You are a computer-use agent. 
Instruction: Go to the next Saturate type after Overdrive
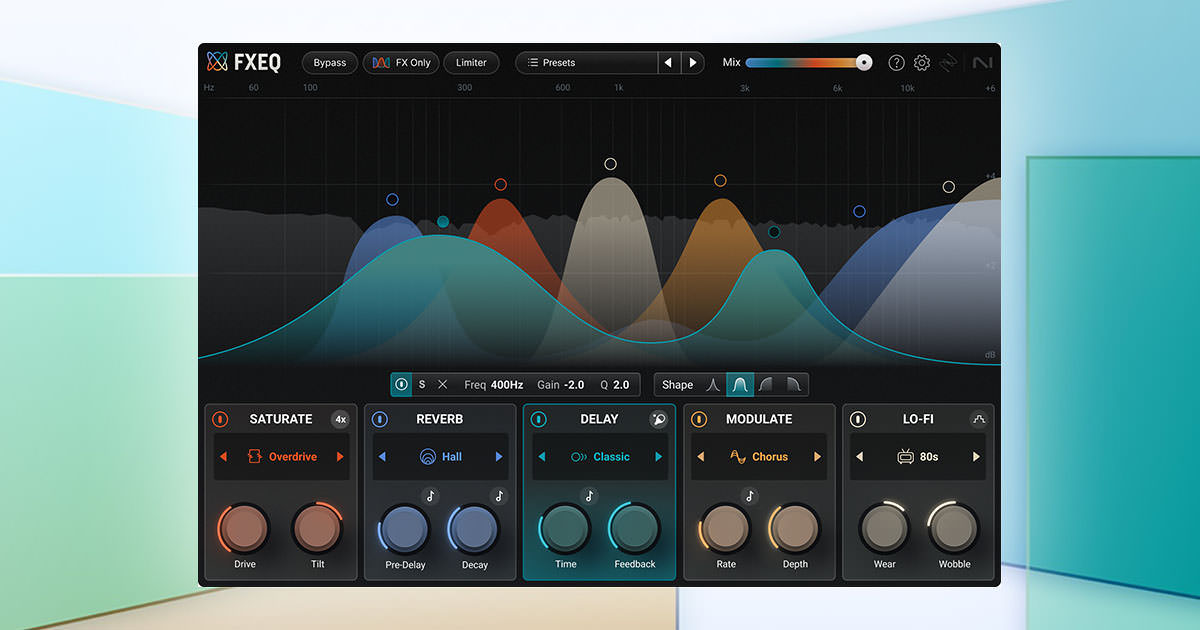(x=340, y=457)
